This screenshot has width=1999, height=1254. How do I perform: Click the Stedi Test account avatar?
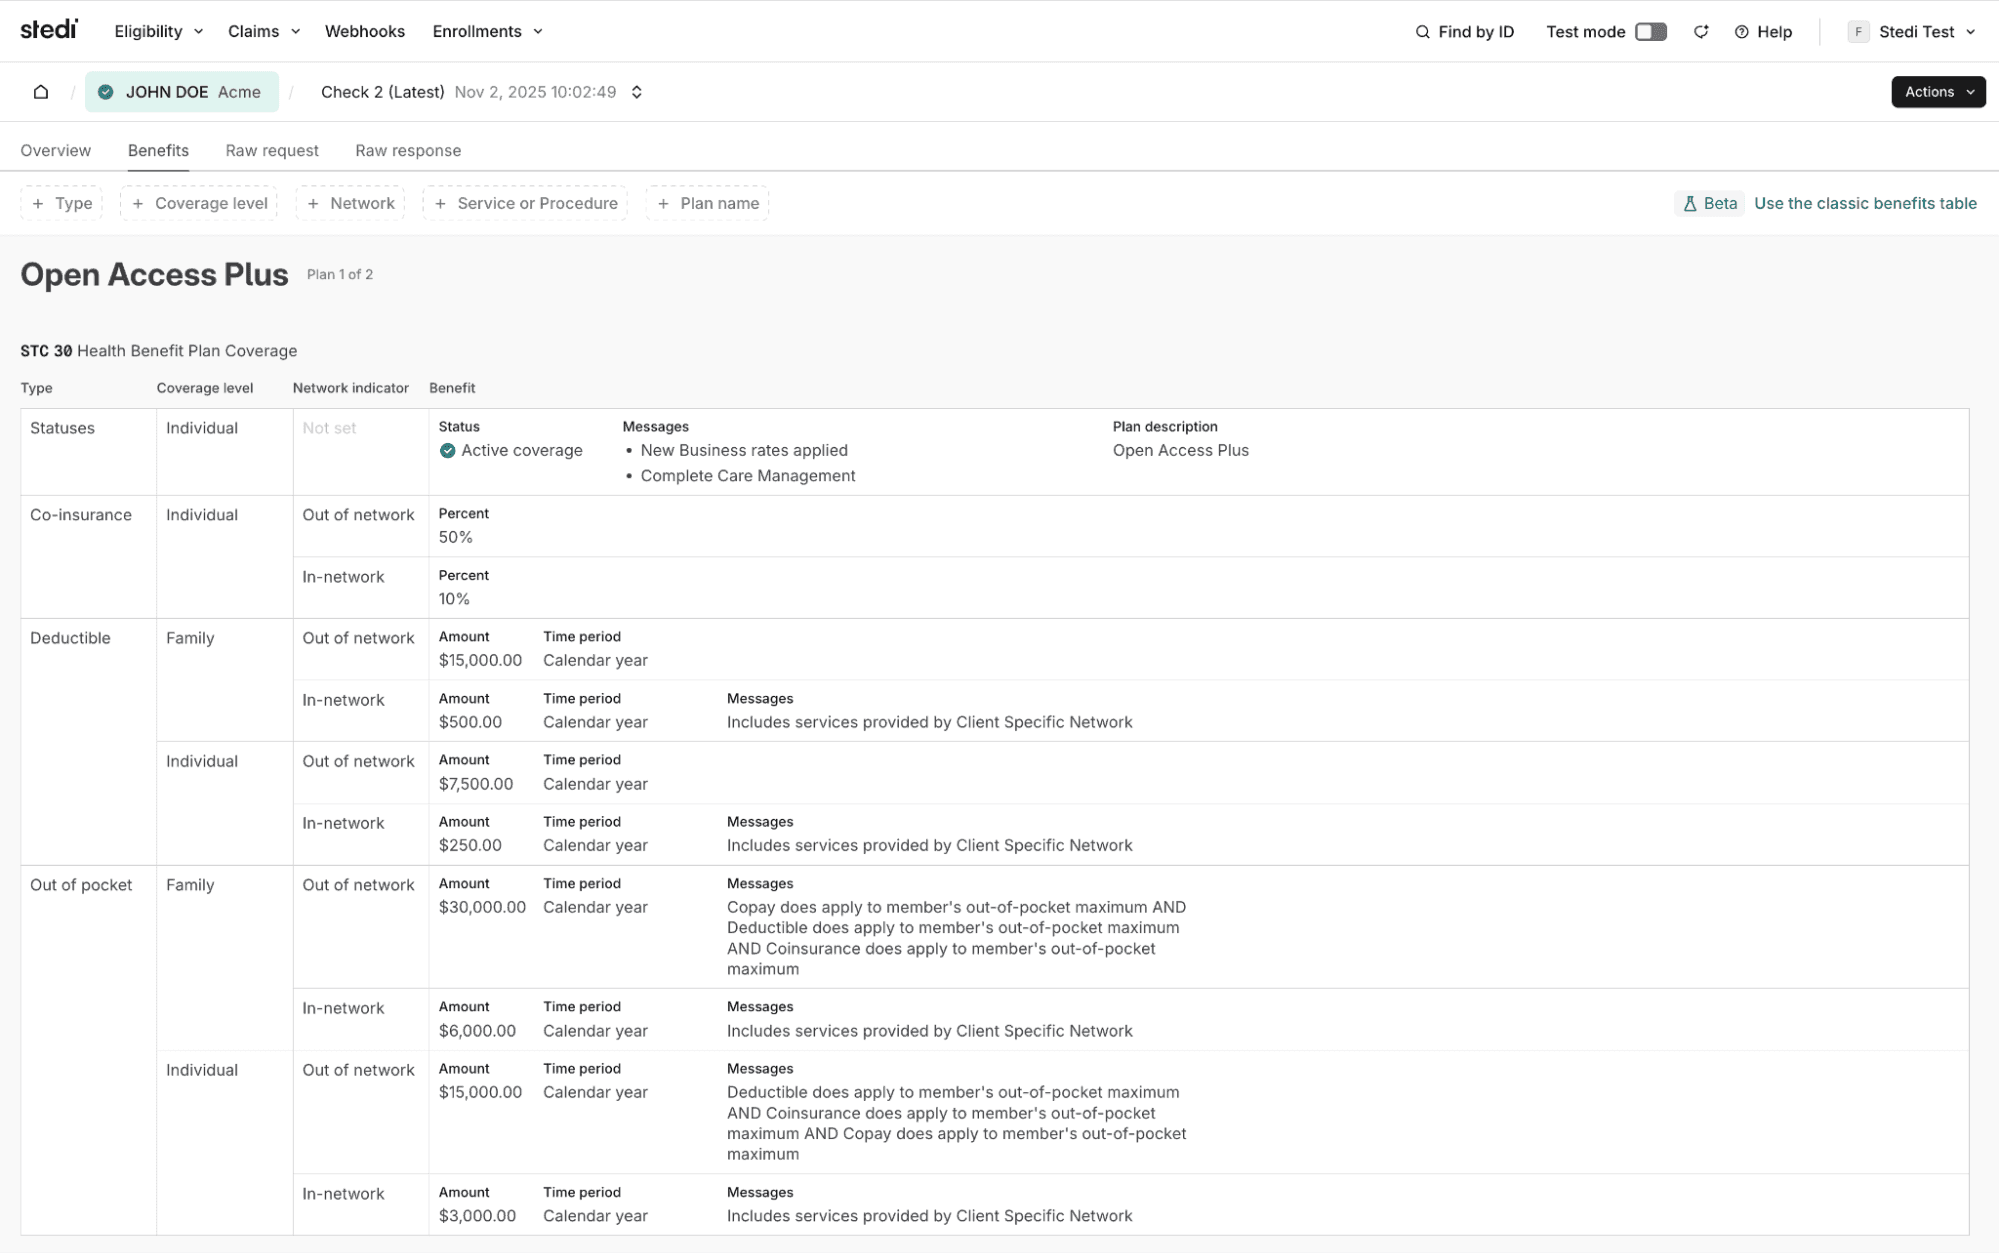(1858, 32)
